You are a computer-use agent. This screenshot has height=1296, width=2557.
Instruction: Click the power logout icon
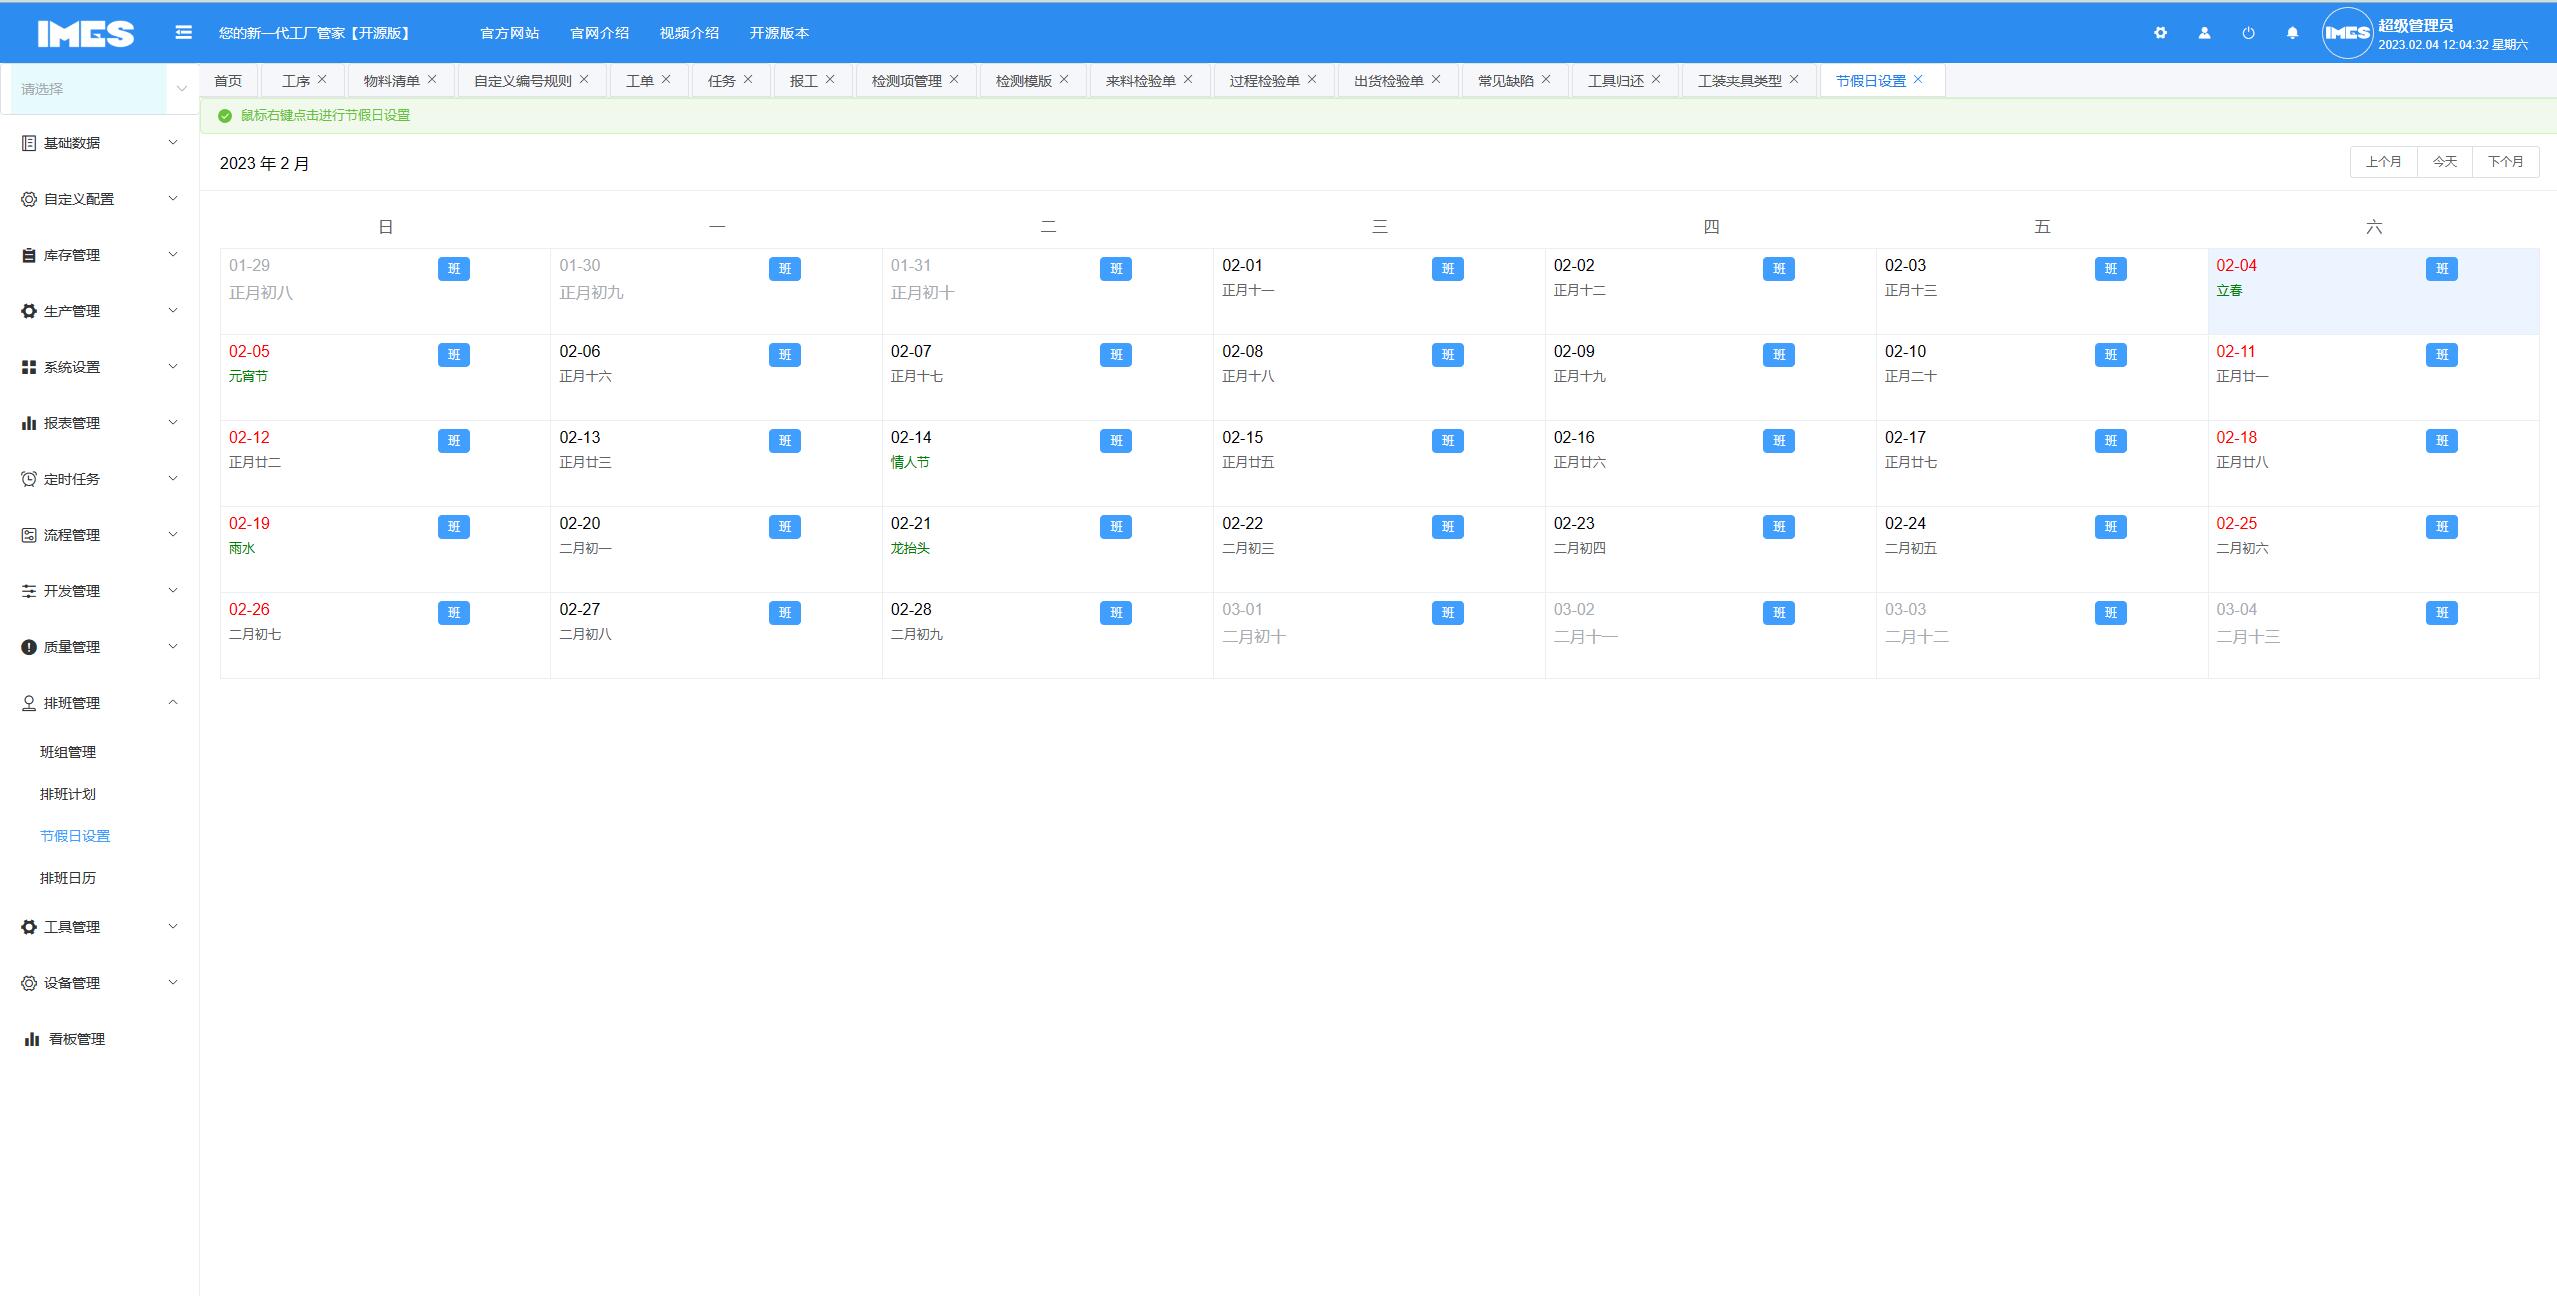[x=2248, y=33]
